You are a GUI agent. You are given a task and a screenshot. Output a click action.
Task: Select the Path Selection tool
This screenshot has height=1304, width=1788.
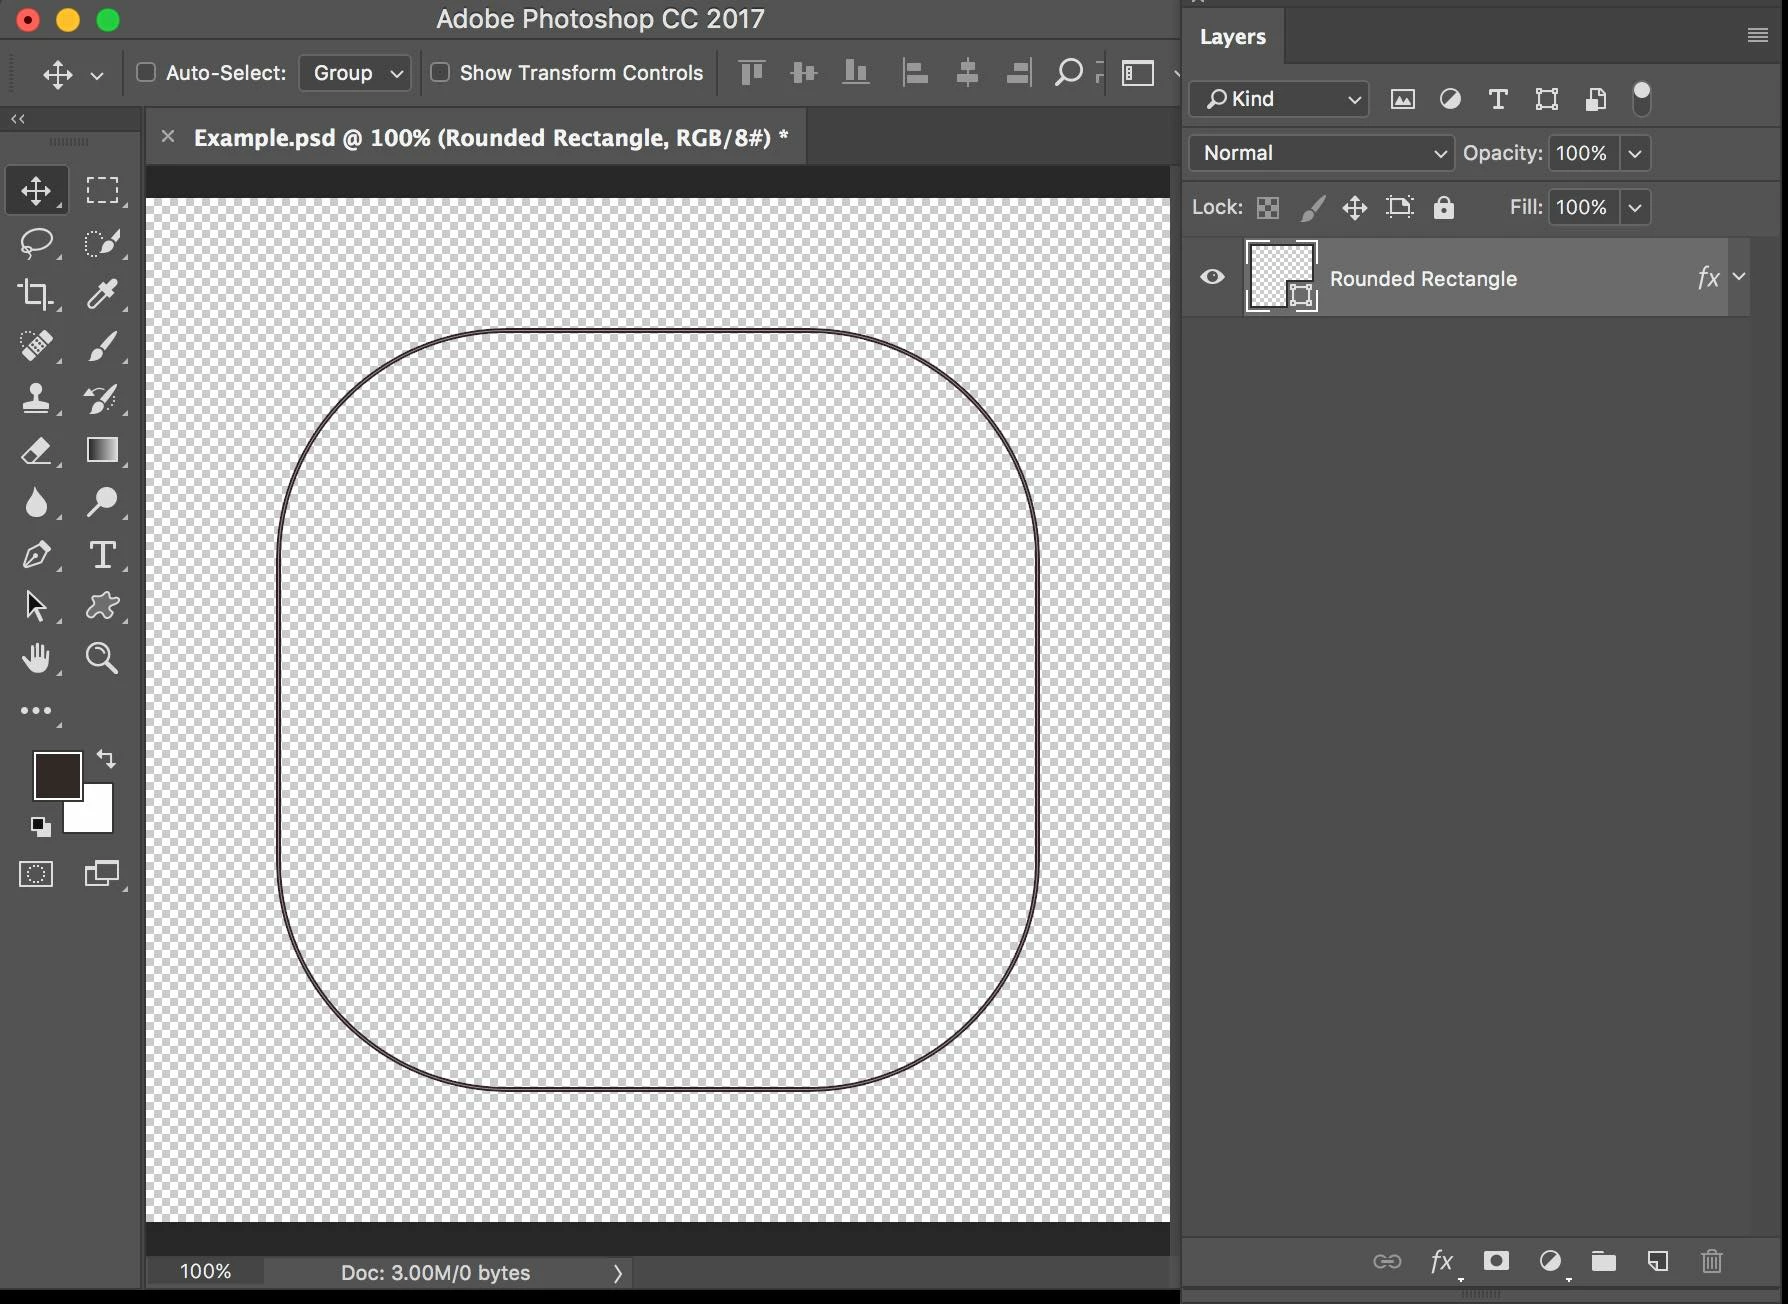(36, 606)
